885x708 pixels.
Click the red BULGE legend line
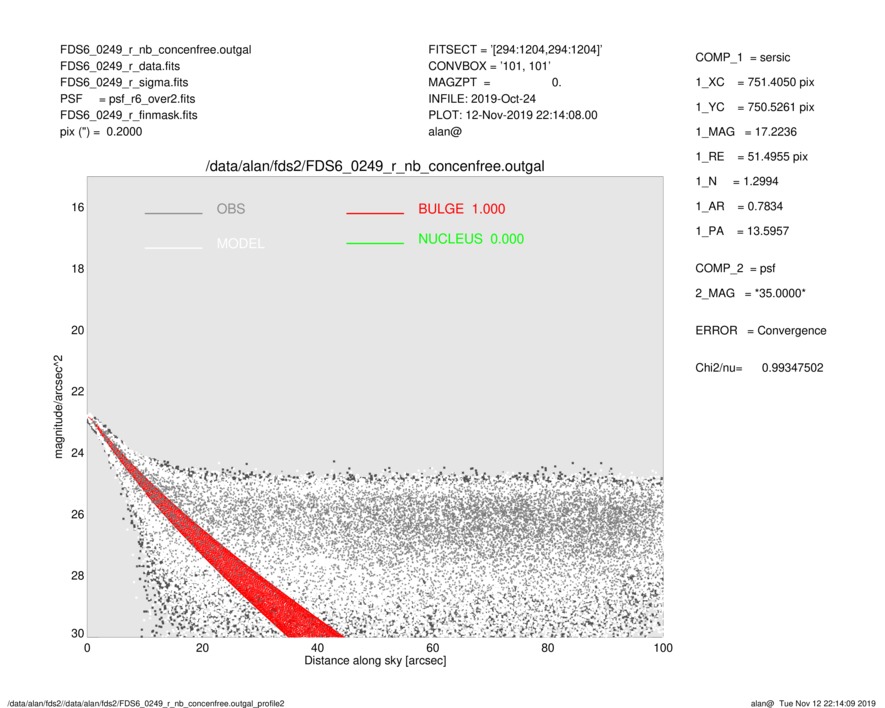[375, 213]
